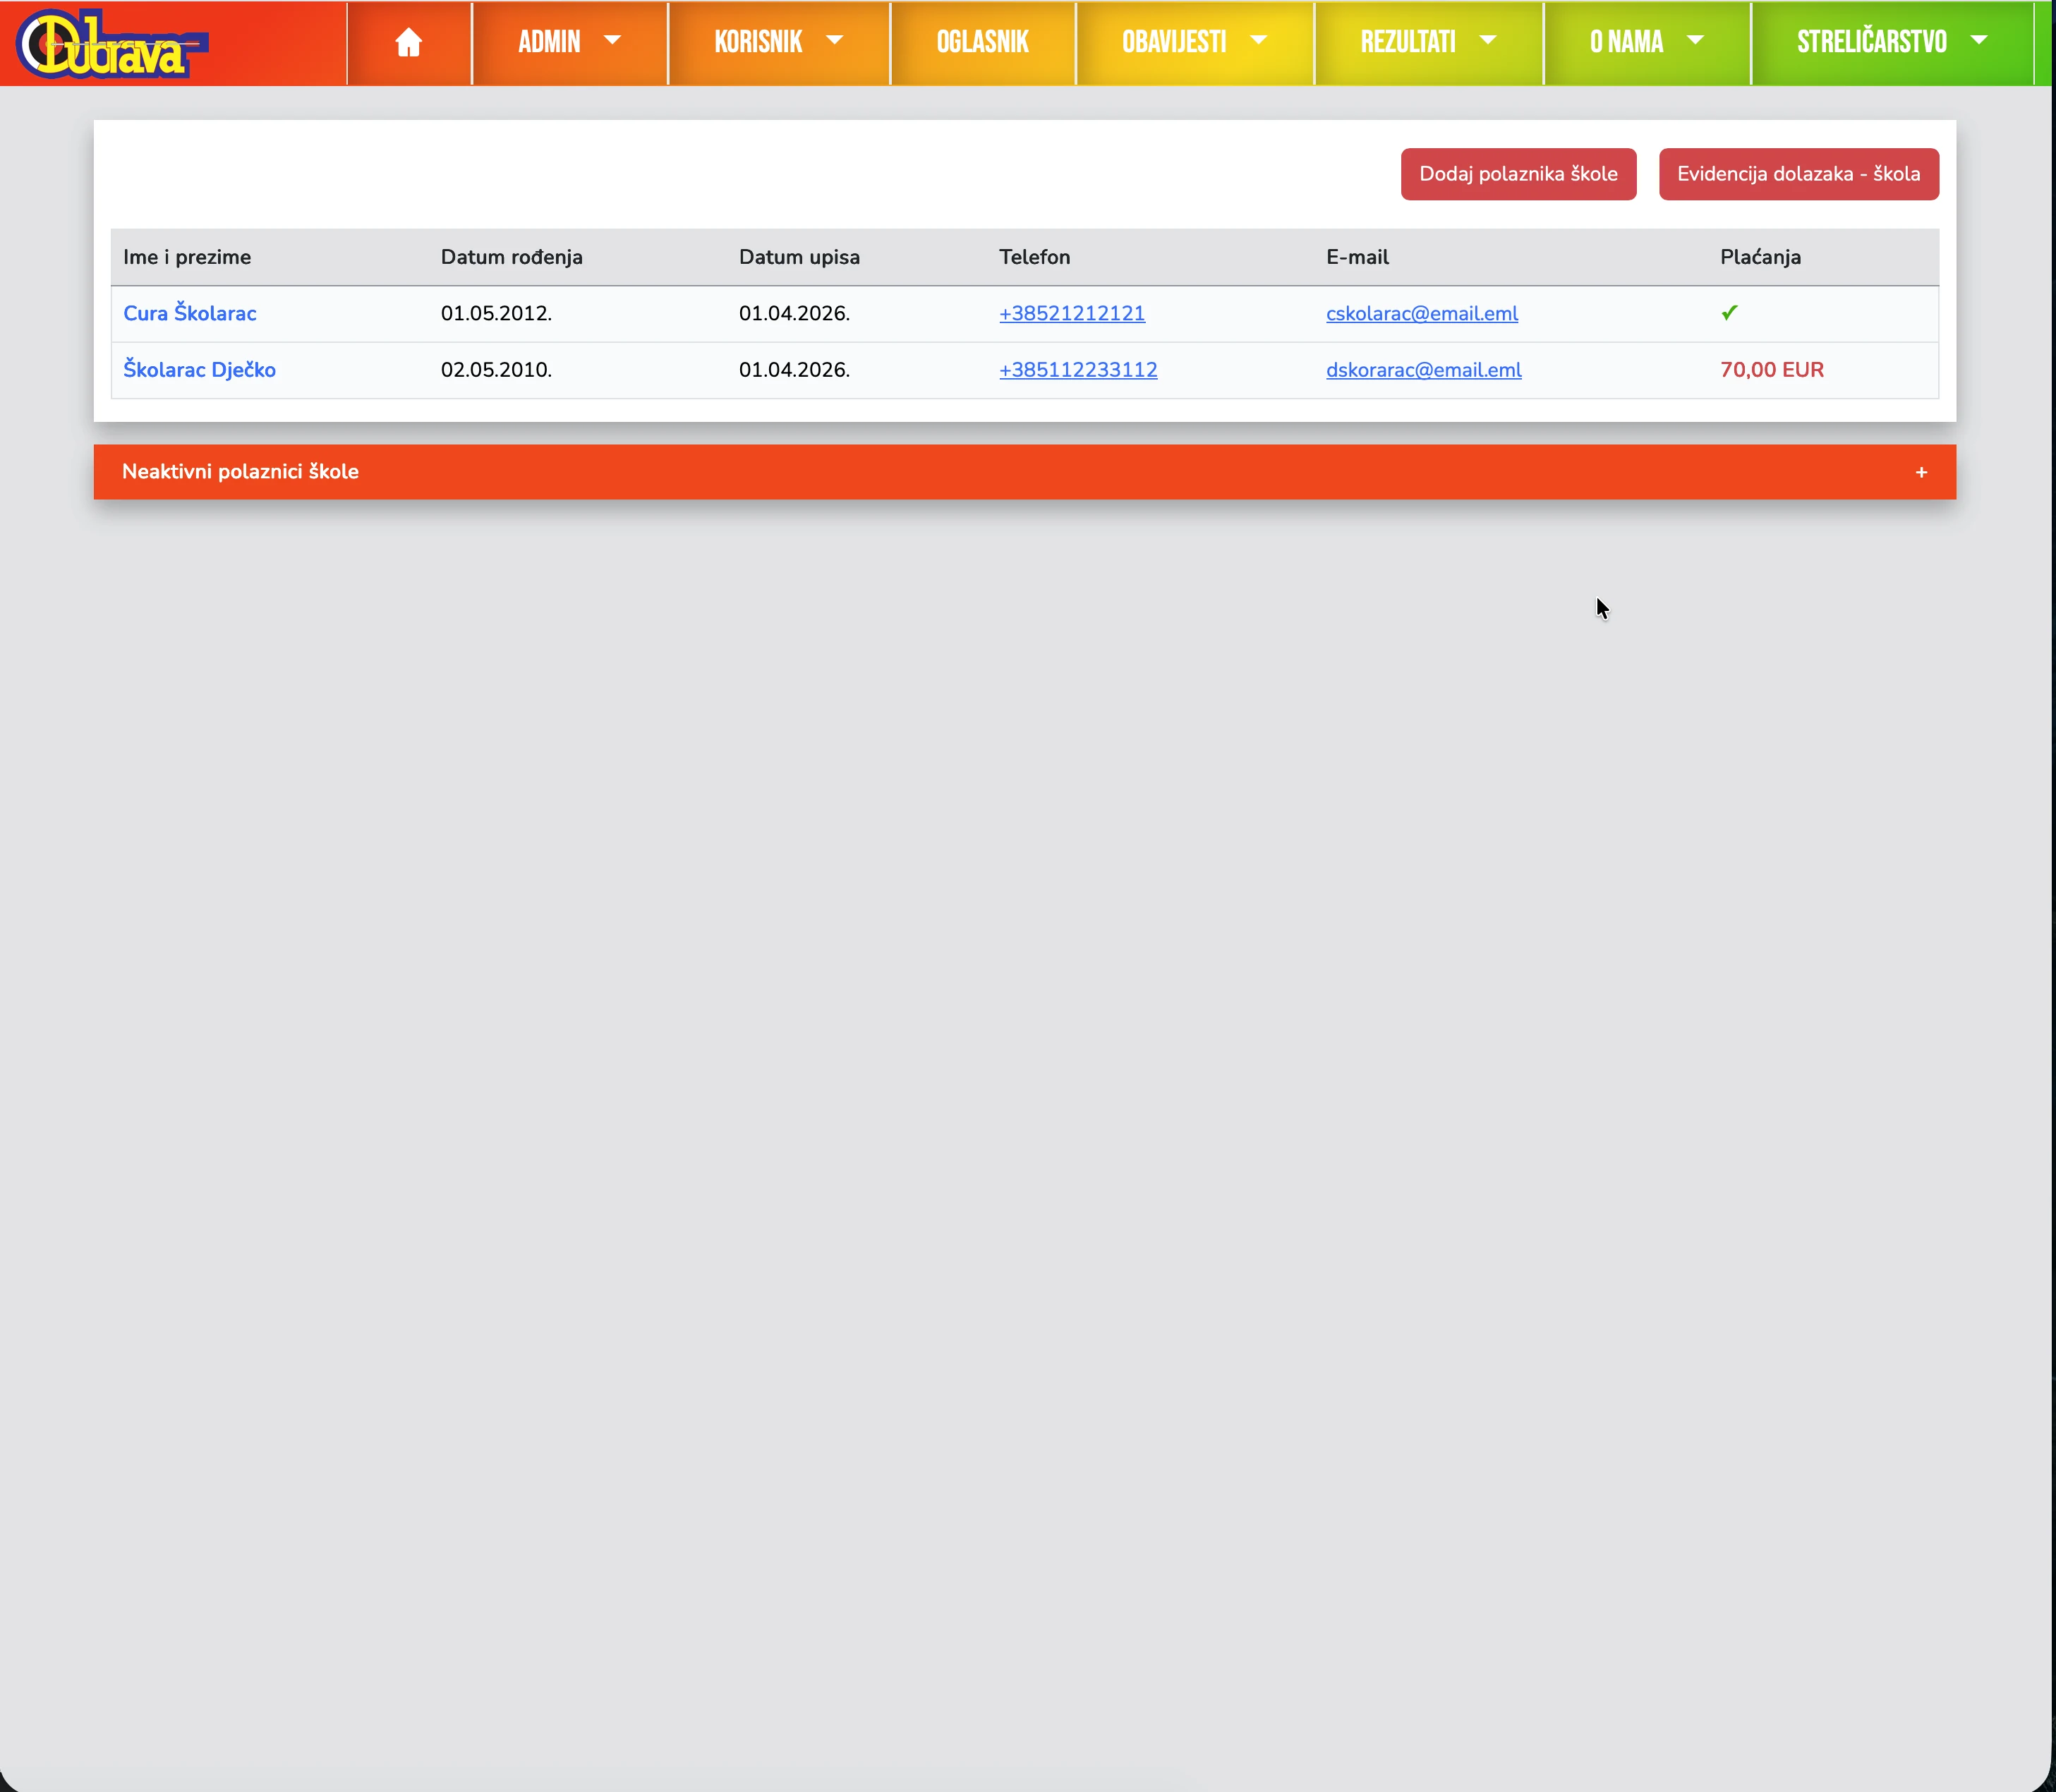Click email cskolarac@email.eml

click(1421, 313)
